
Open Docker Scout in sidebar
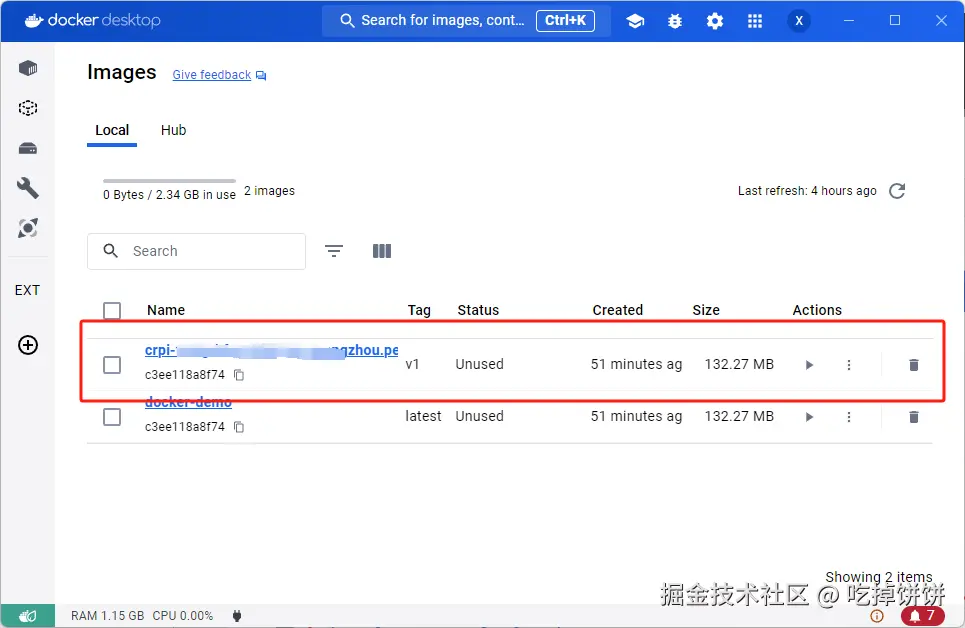(x=28, y=228)
